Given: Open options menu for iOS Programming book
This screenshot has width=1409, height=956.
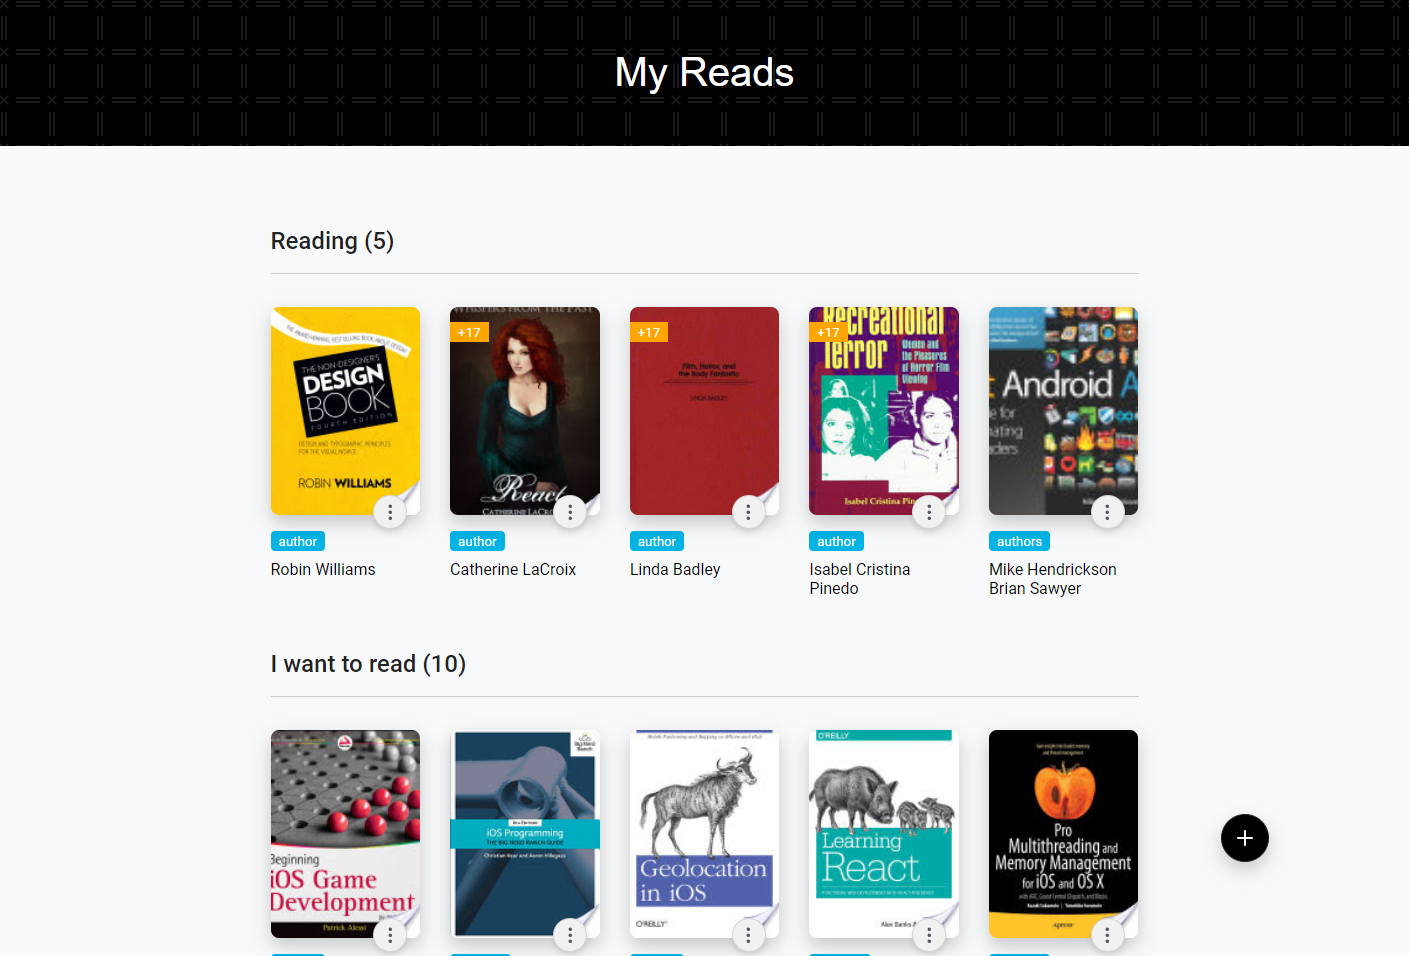Looking at the screenshot, I should point(570,935).
